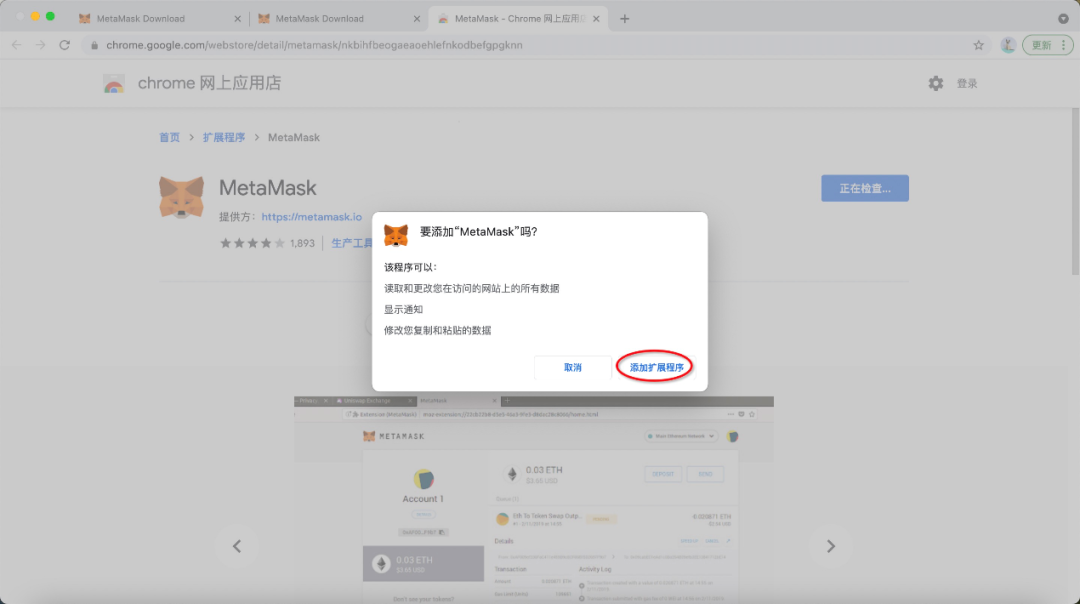Select the MetaMask - Chrome 网上应用店 tab

(x=518, y=19)
